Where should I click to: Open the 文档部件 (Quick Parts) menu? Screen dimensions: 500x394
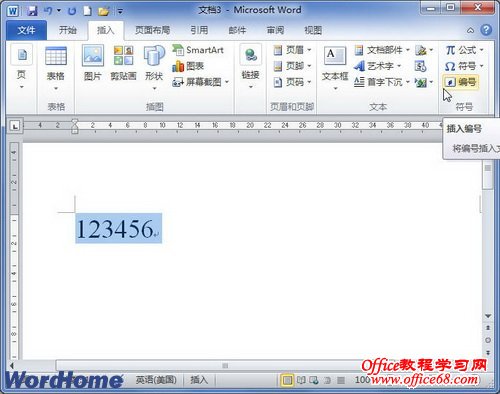(382, 50)
